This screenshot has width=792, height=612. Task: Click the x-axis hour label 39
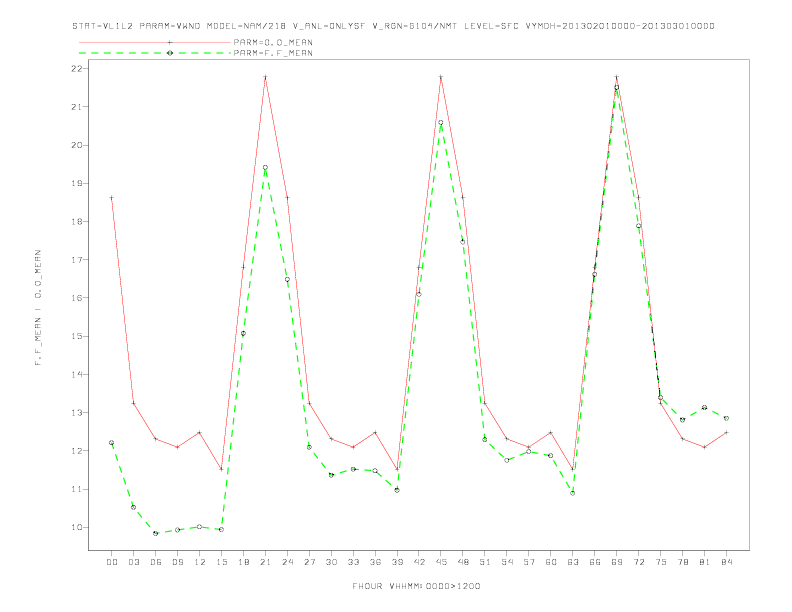397,562
